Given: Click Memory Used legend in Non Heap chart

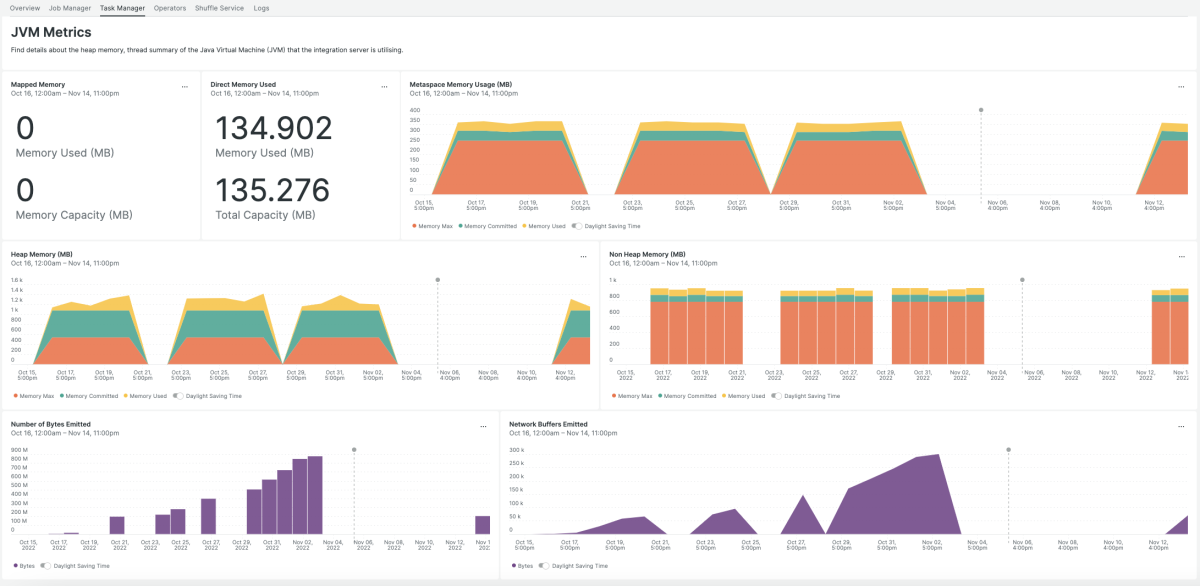Looking at the screenshot, I should [x=746, y=396].
